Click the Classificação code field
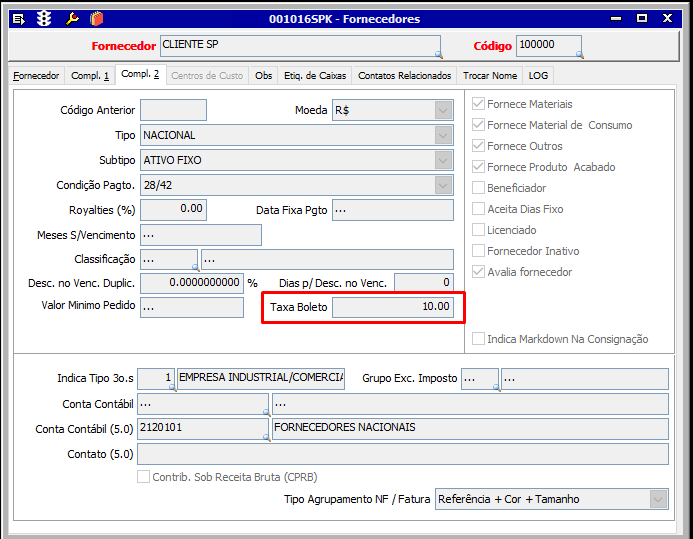 pyautogui.click(x=169, y=259)
